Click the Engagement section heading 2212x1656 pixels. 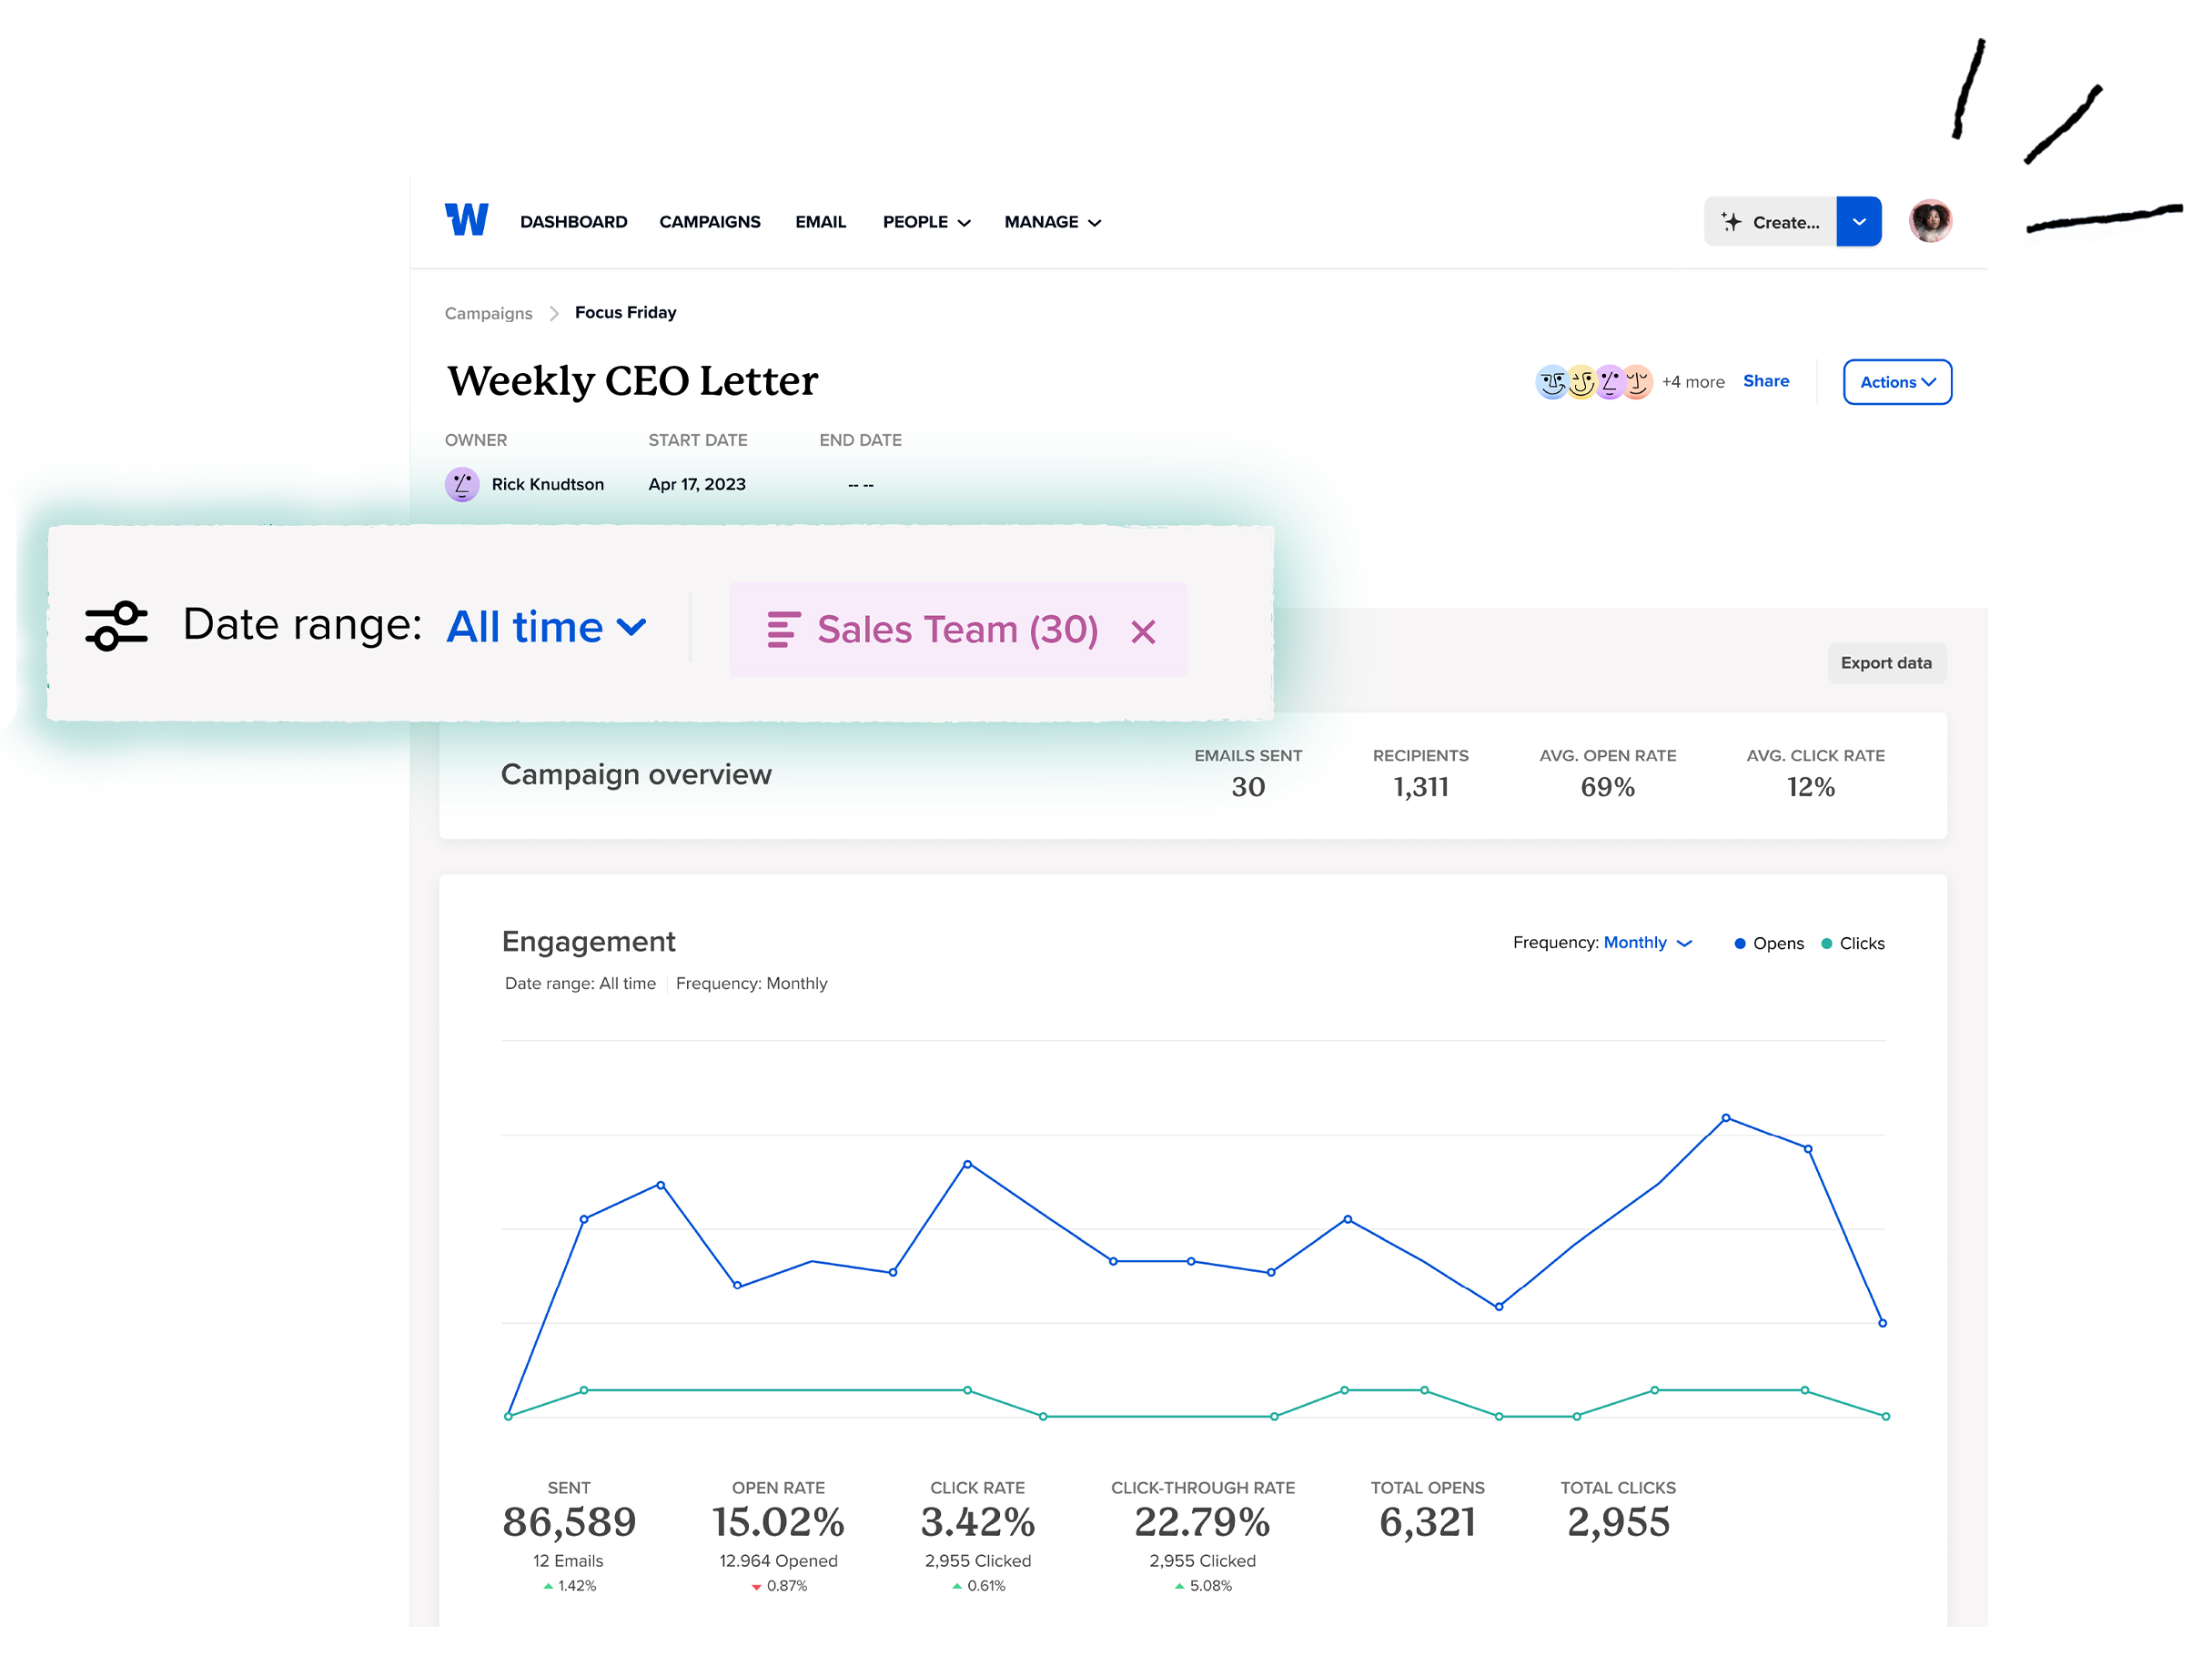tap(588, 941)
